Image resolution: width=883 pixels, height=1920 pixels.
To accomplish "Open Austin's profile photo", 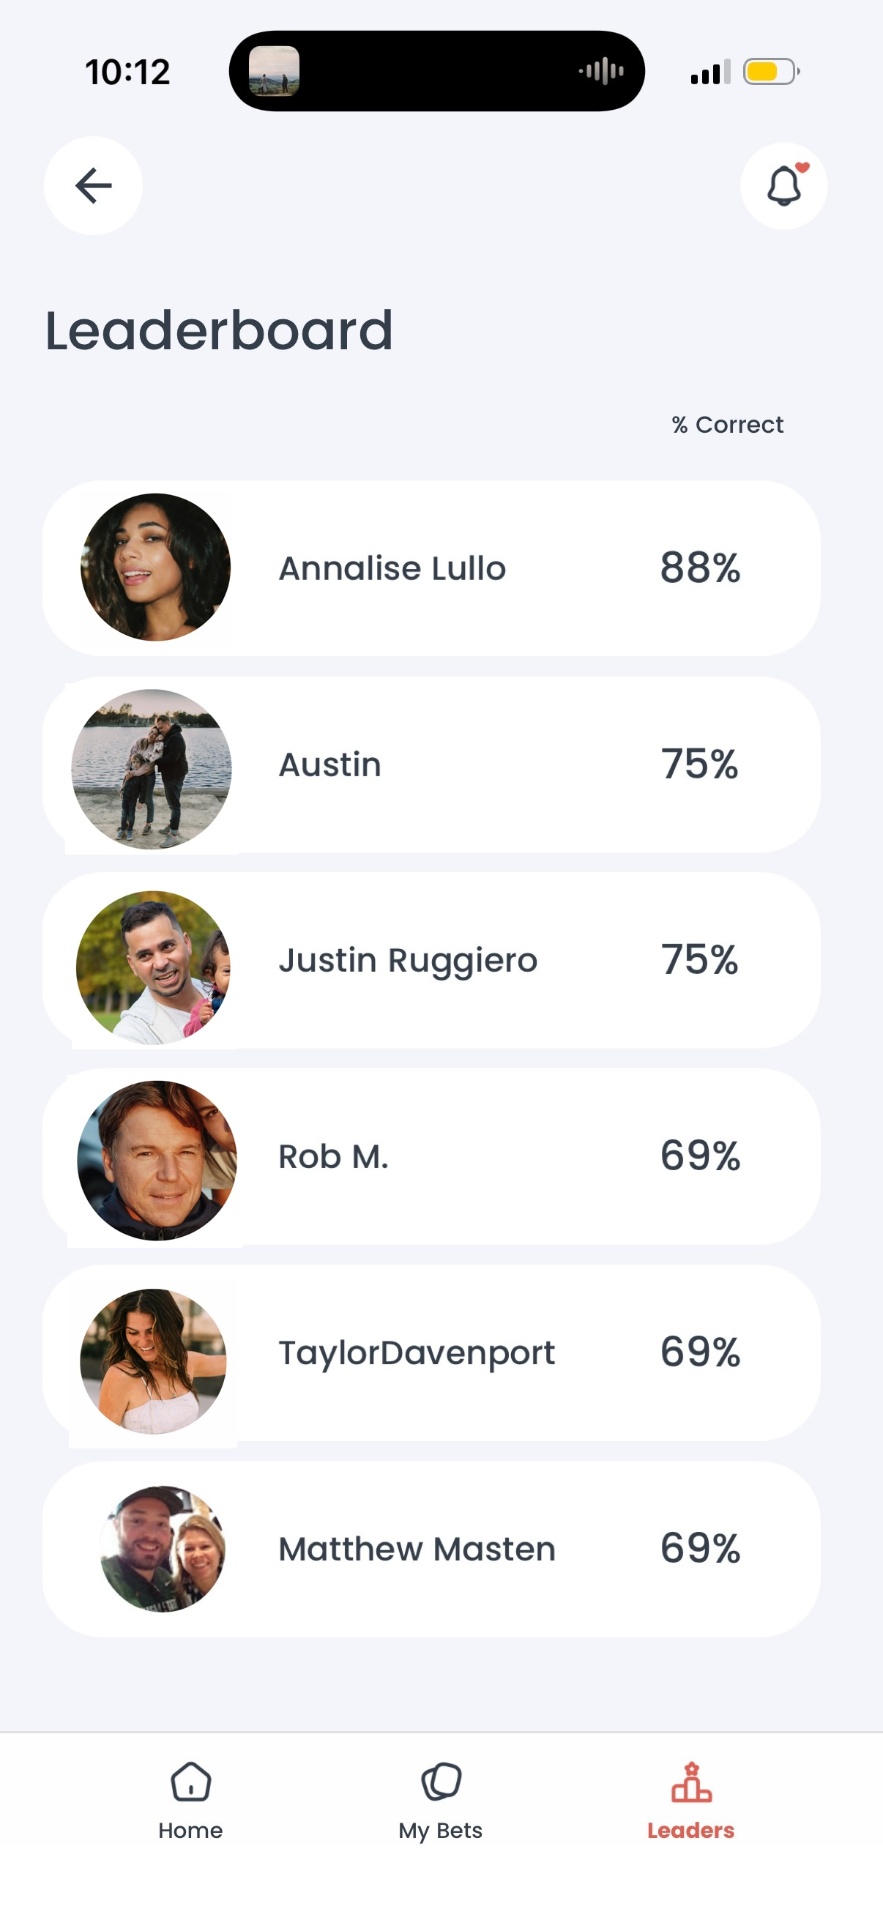I will coord(152,768).
